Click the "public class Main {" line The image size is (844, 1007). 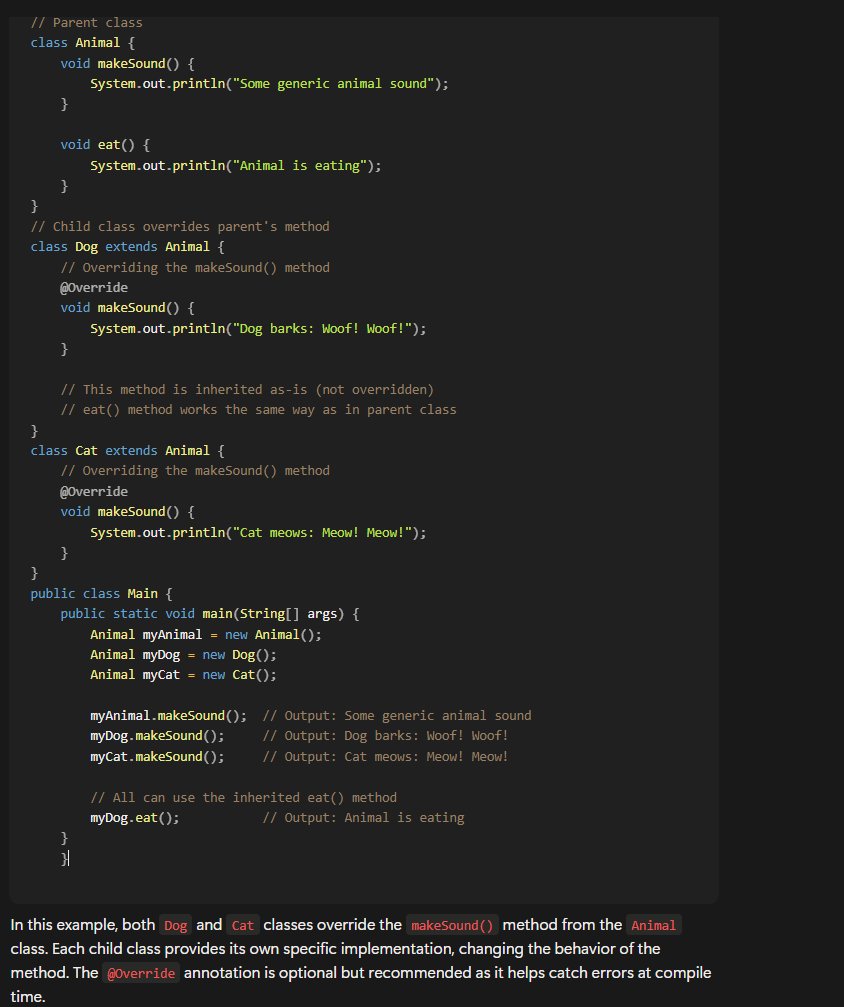tap(101, 593)
